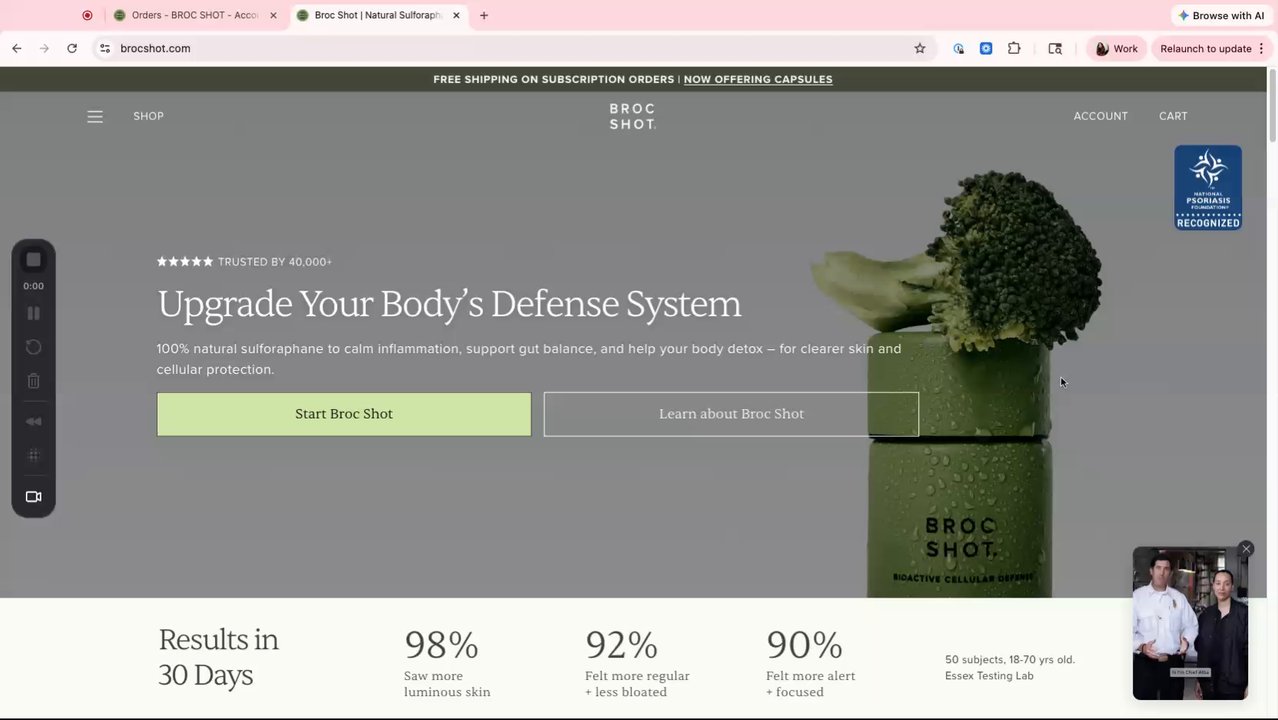Close the floating video widget
Viewport: 1278px width, 720px height.
1246,549
